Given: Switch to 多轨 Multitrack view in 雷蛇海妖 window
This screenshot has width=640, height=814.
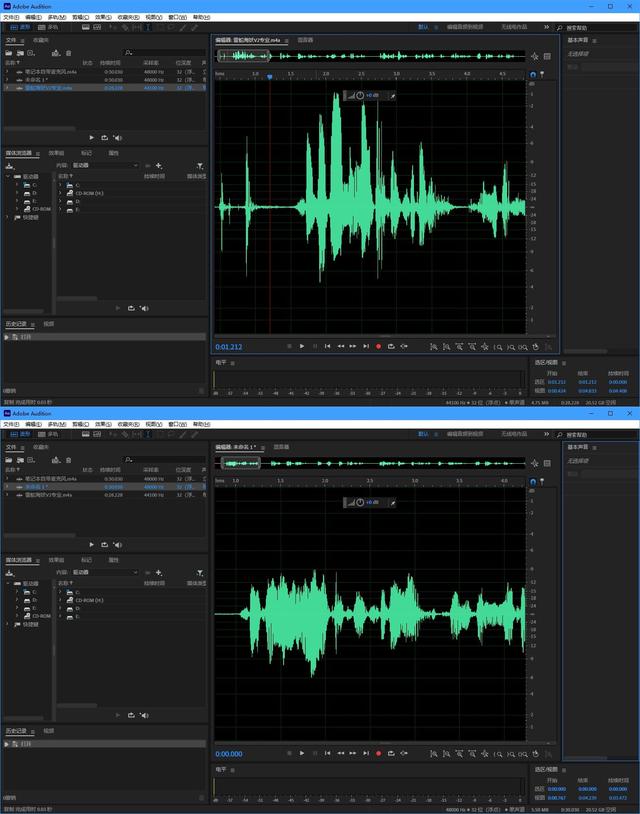Looking at the screenshot, I should point(48,27).
